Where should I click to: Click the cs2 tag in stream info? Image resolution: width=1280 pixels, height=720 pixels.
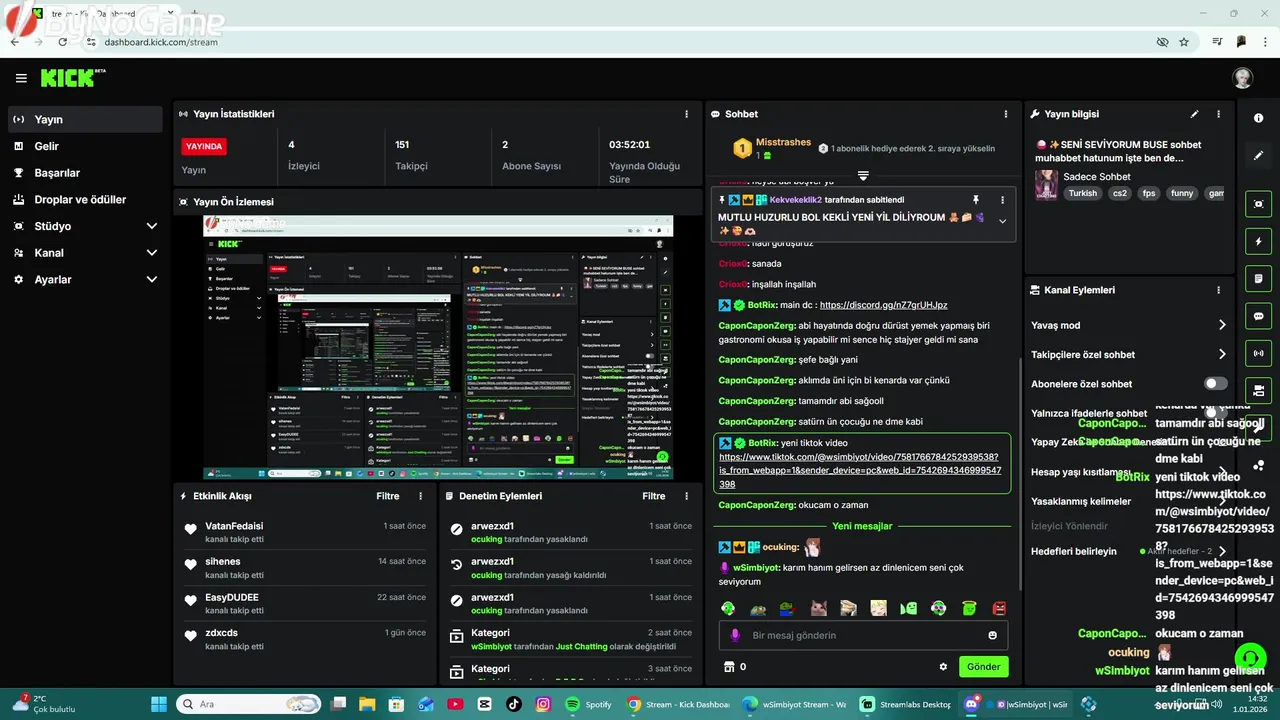[x=1120, y=193]
